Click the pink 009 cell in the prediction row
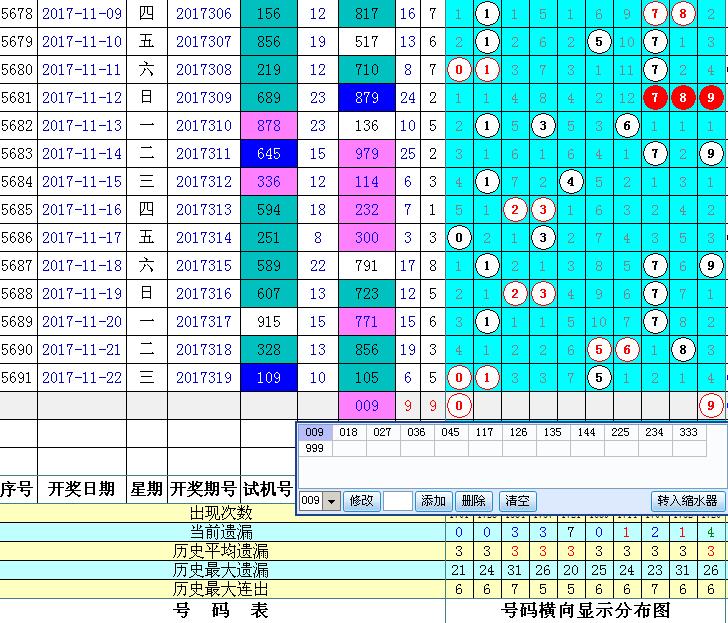Viewport: 728px width, 623px height. point(366,406)
